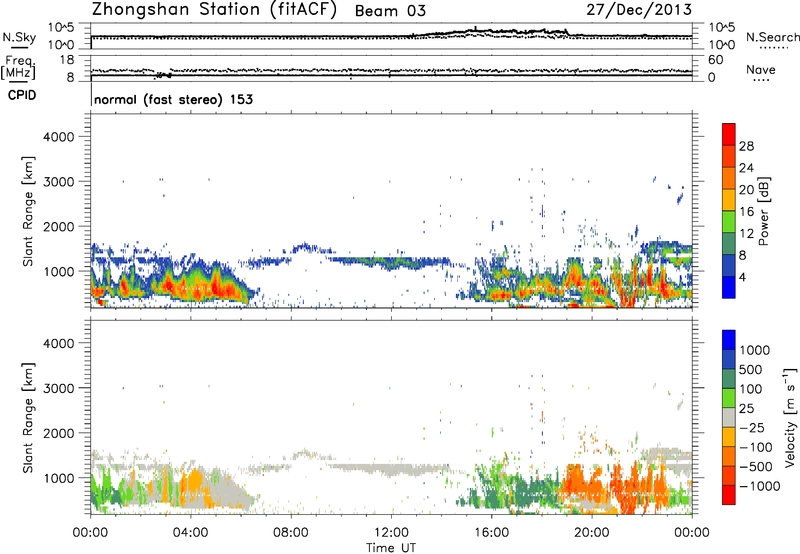The width and height of the screenshot is (800, 554).
Task: Pick the red top segment of Power colorbar
Action: (x=729, y=134)
